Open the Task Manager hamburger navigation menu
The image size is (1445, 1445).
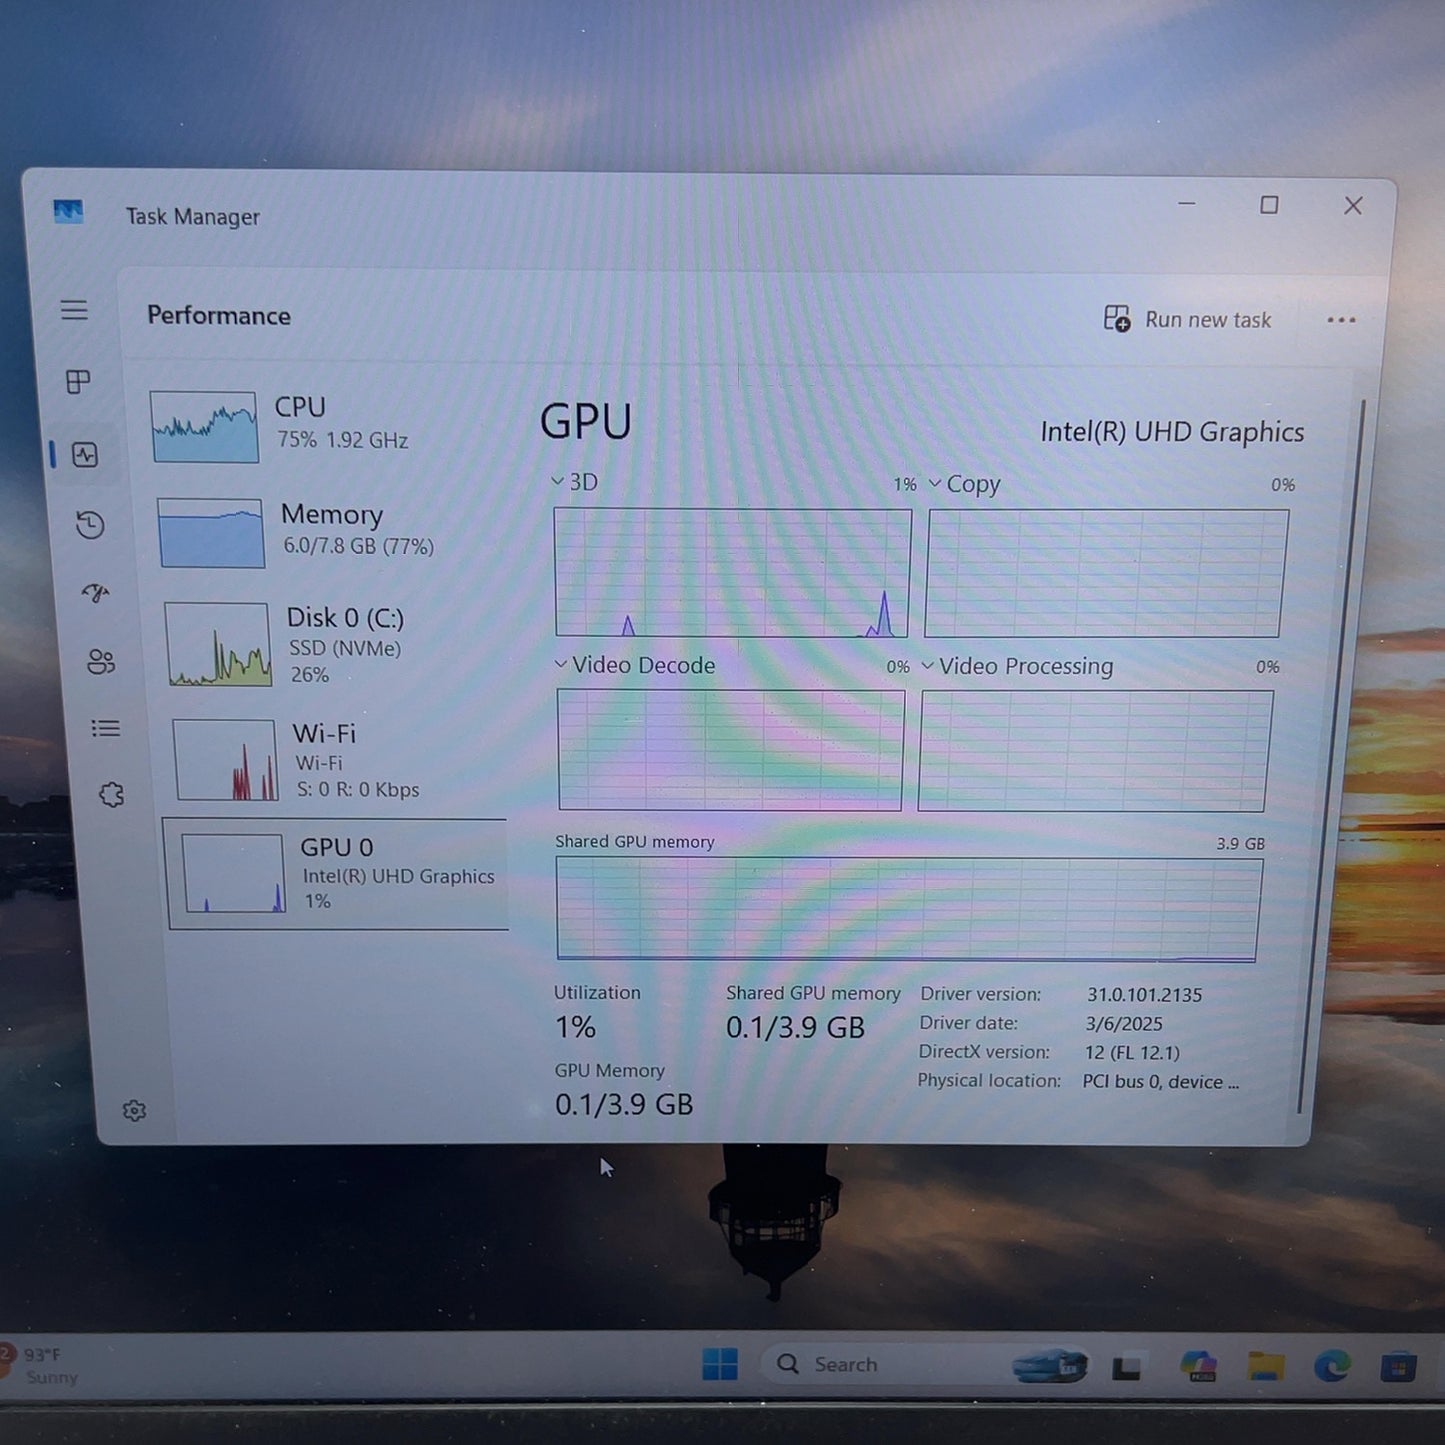pyautogui.click(x=74, y=310)
